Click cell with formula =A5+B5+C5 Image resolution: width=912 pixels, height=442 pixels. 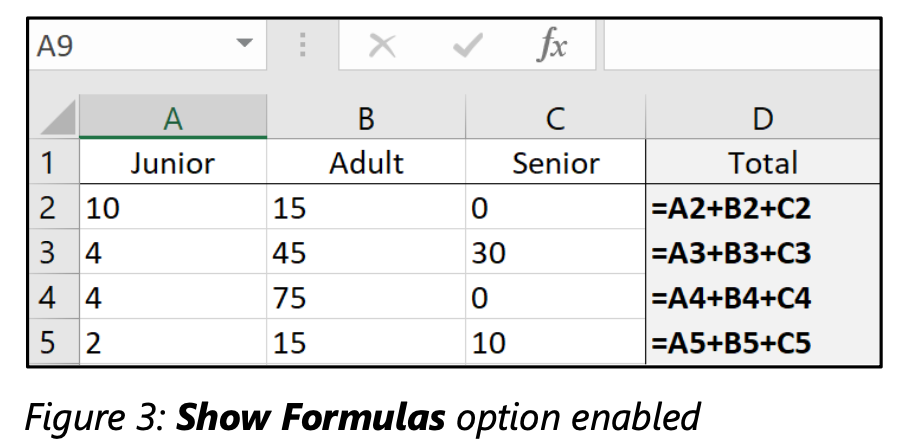coord(763,344)
